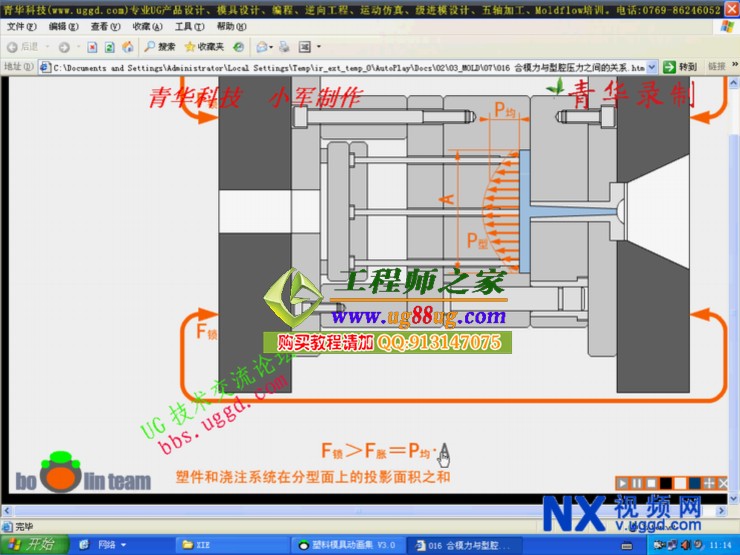Close the browser window with red X
This screenshot has height=555, width=740.
pos(732,9)
